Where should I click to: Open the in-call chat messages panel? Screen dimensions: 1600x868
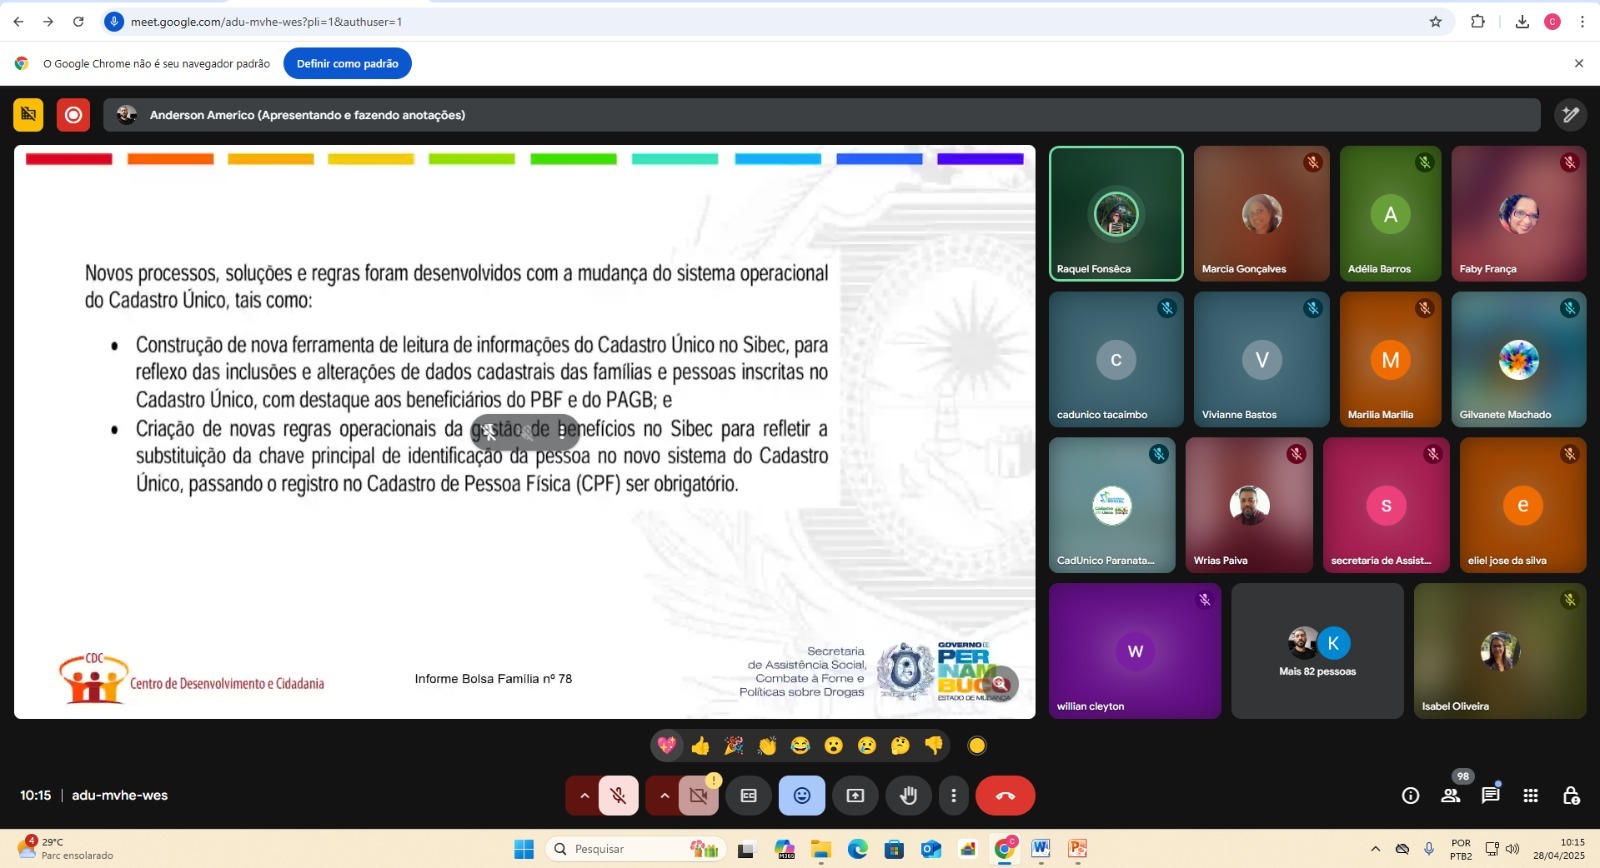[x=1490, y=796]
